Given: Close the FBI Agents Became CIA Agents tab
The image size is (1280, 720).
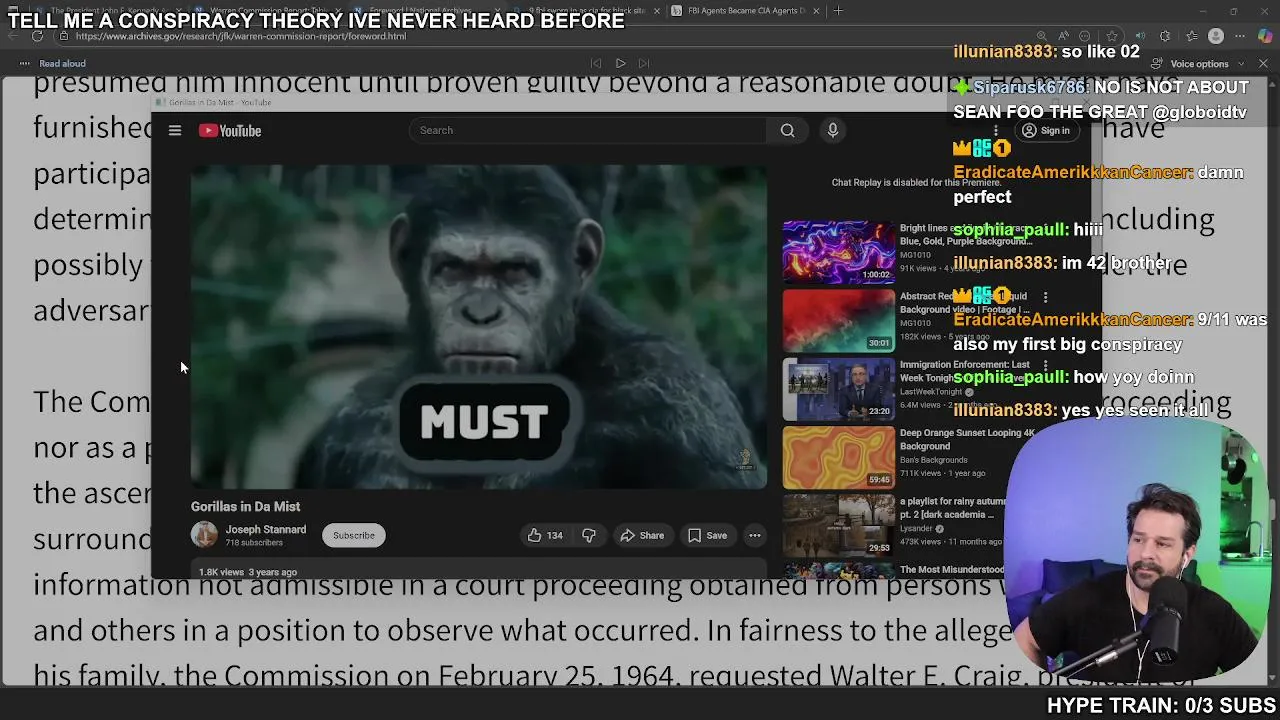Looking at the screenshot, I should (816, 11).
